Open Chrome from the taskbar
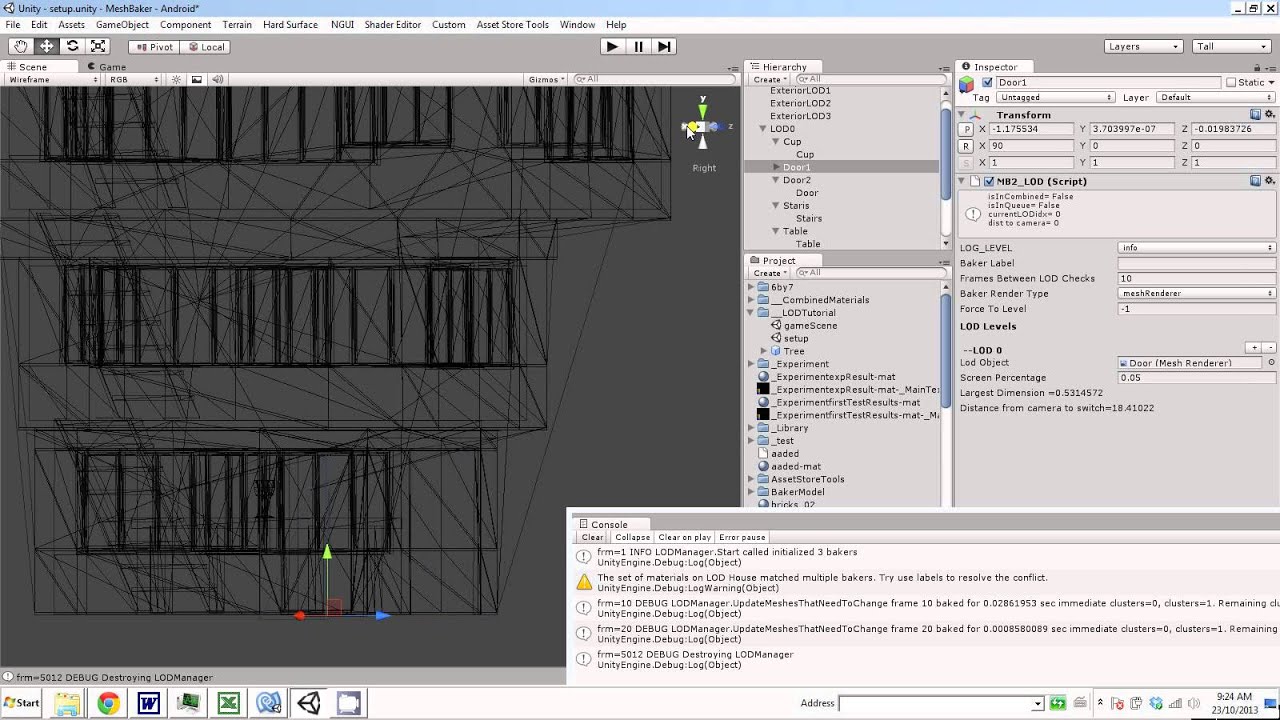This screenshot has width=1280, height=720. tap(108, 704)
